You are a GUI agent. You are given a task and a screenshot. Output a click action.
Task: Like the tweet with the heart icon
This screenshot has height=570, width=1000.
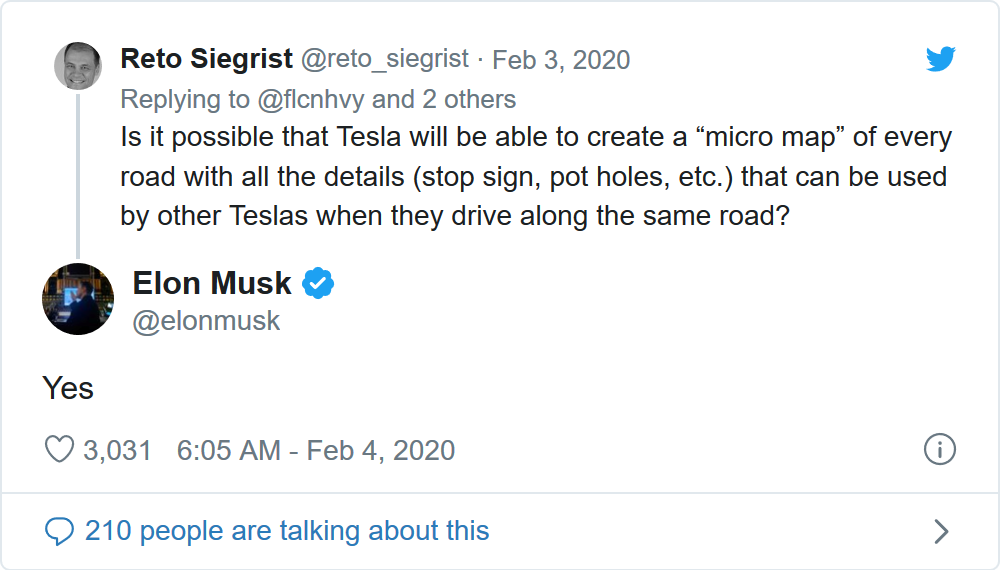click(x=60, y=450)
